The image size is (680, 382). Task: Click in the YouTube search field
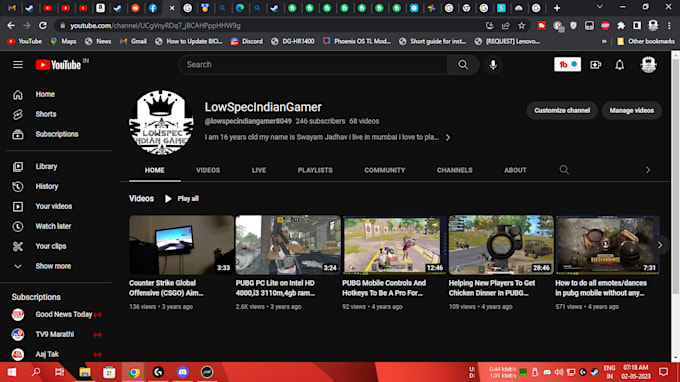[314, 65]
